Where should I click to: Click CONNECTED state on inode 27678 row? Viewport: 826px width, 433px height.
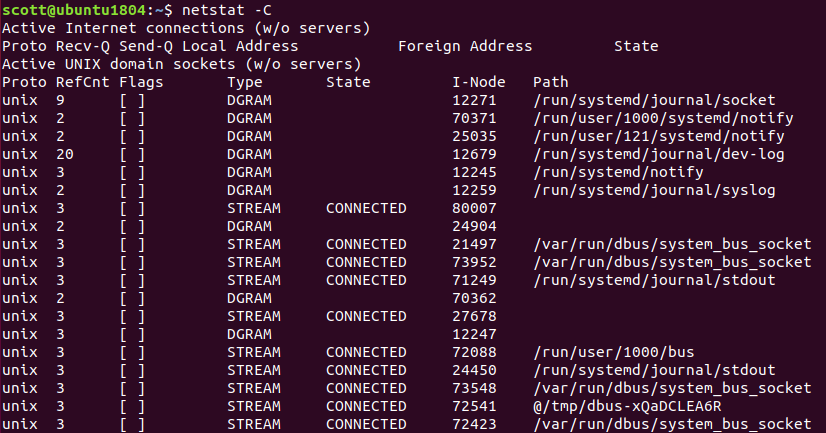tap(366, 316)
